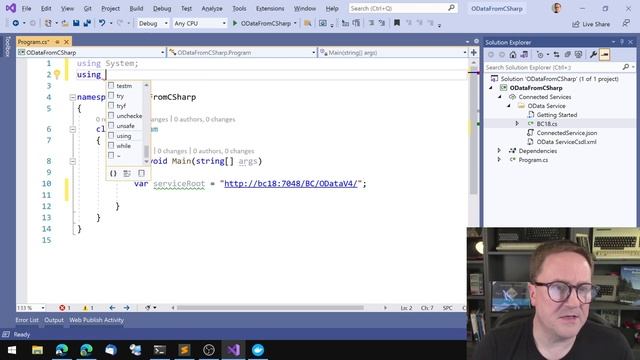640x360 pixels.
Task: Open File Explorer from the taskbar
Action: pos(38,350)
